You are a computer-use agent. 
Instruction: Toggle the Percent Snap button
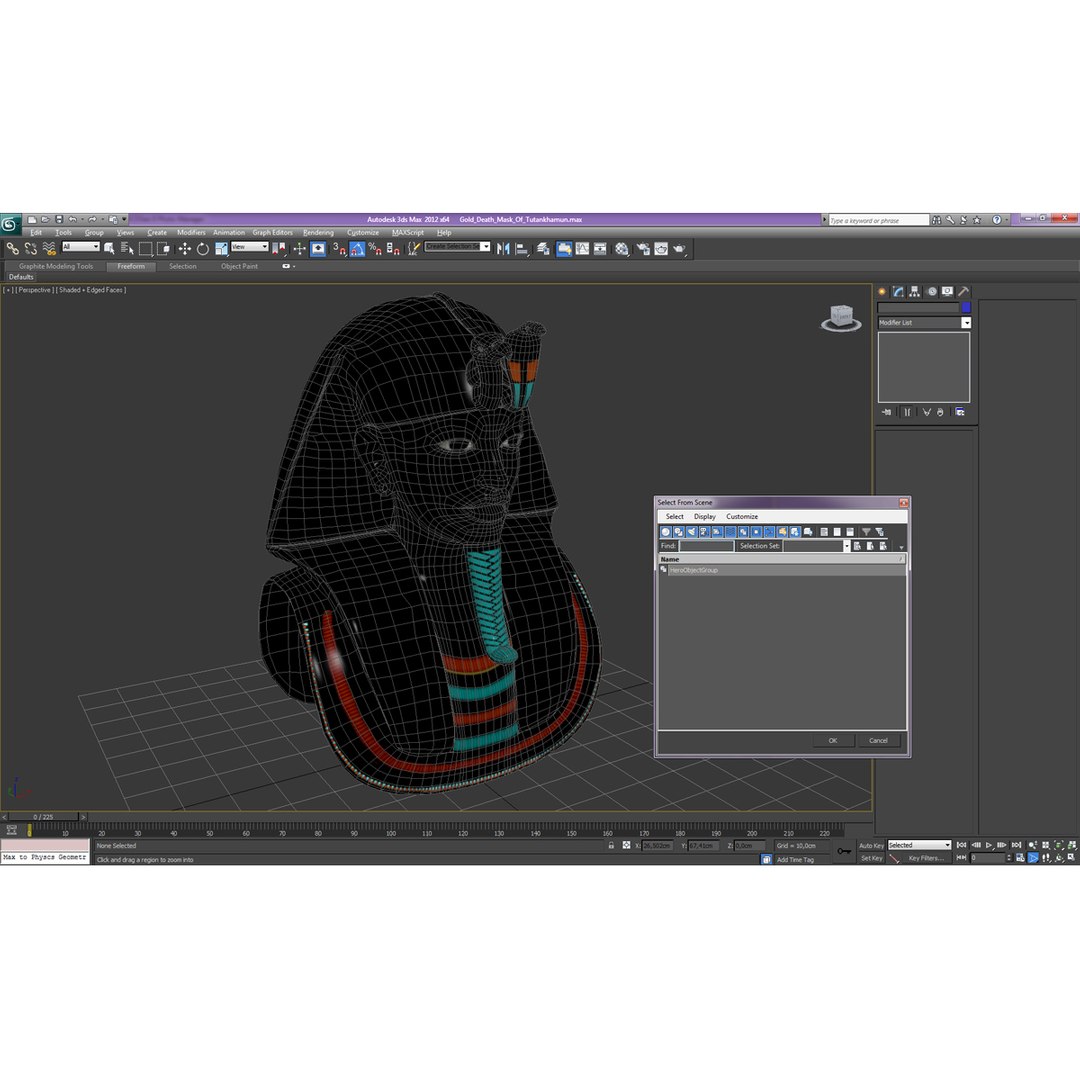tap(375, 249)
